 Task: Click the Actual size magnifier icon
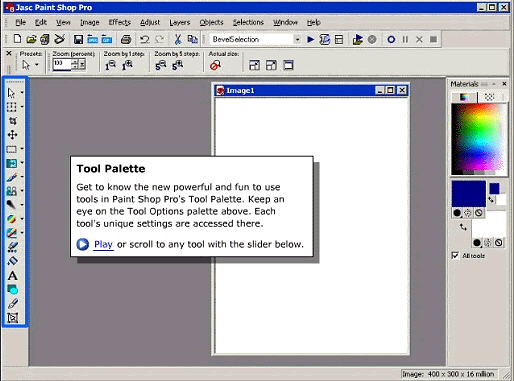point(215,65)
